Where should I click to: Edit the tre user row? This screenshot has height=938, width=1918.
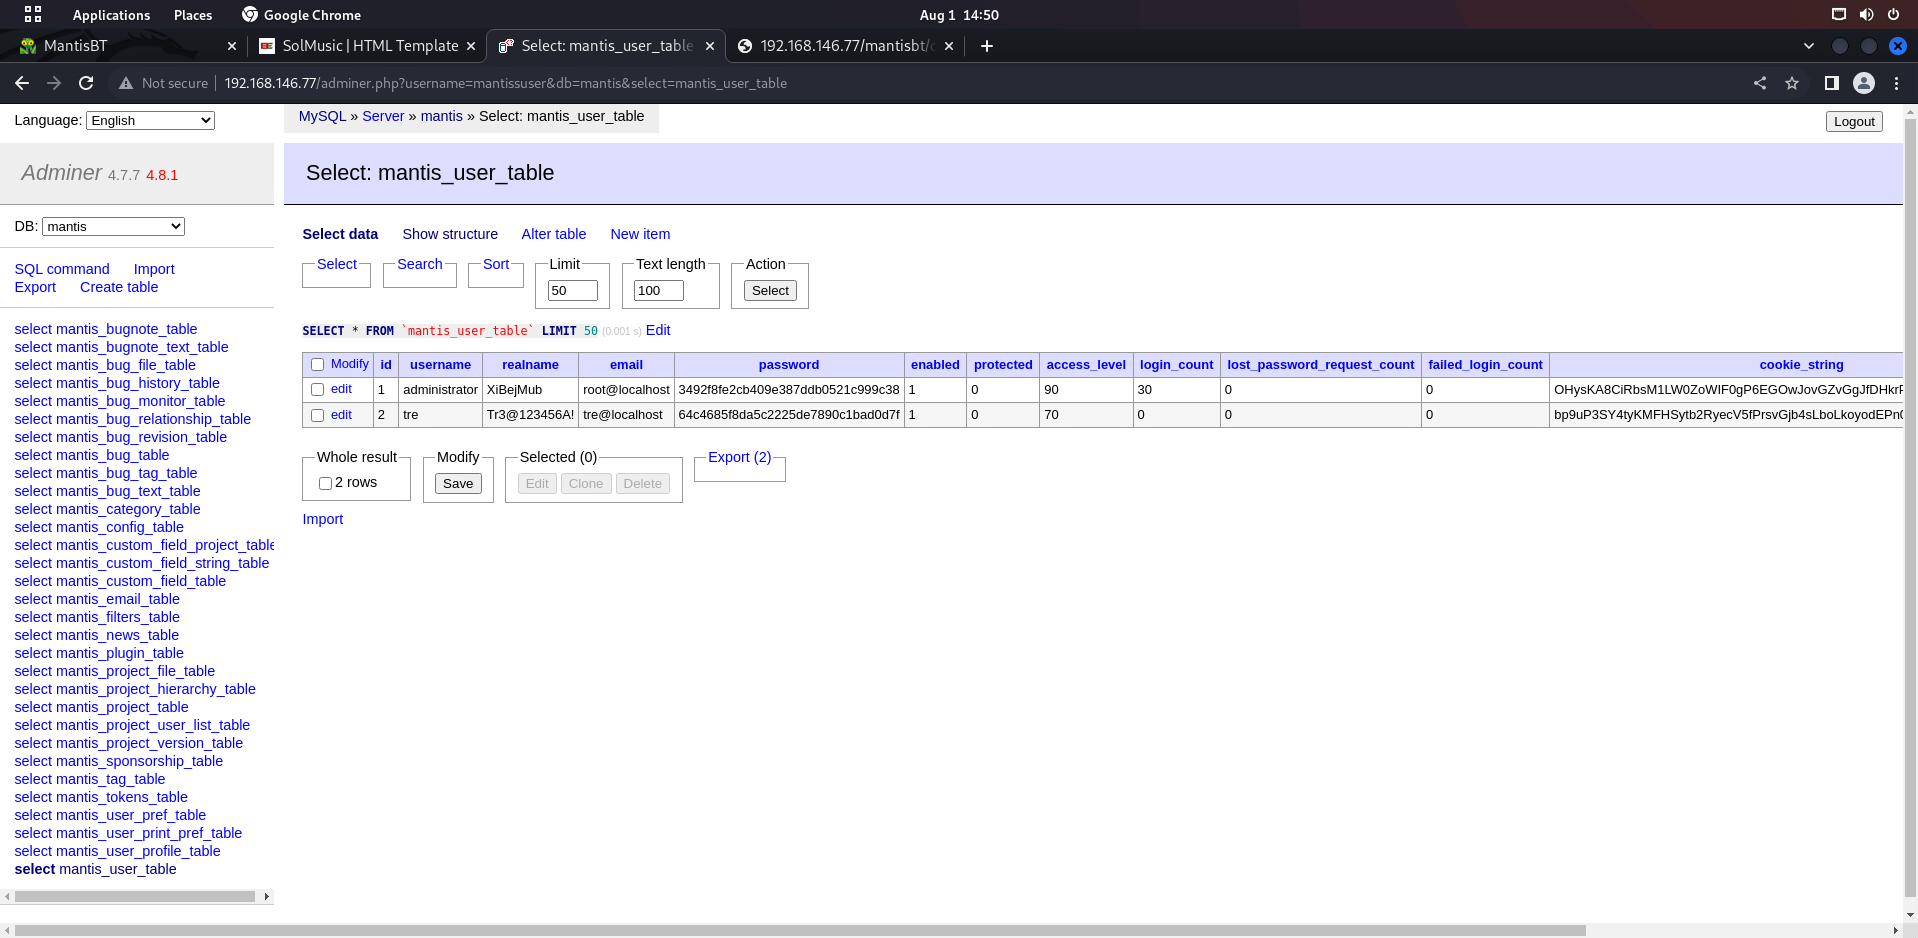[x=341, y=414]
